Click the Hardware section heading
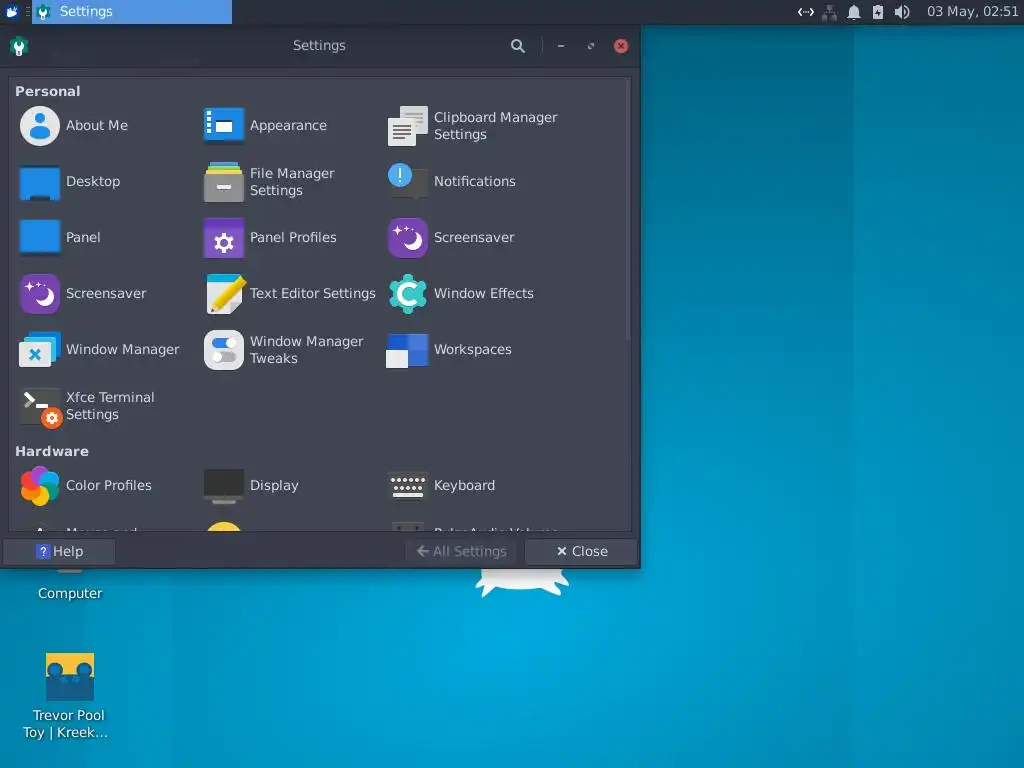The height and width of the screenshot is (768, 1024). tap(52, 451)
